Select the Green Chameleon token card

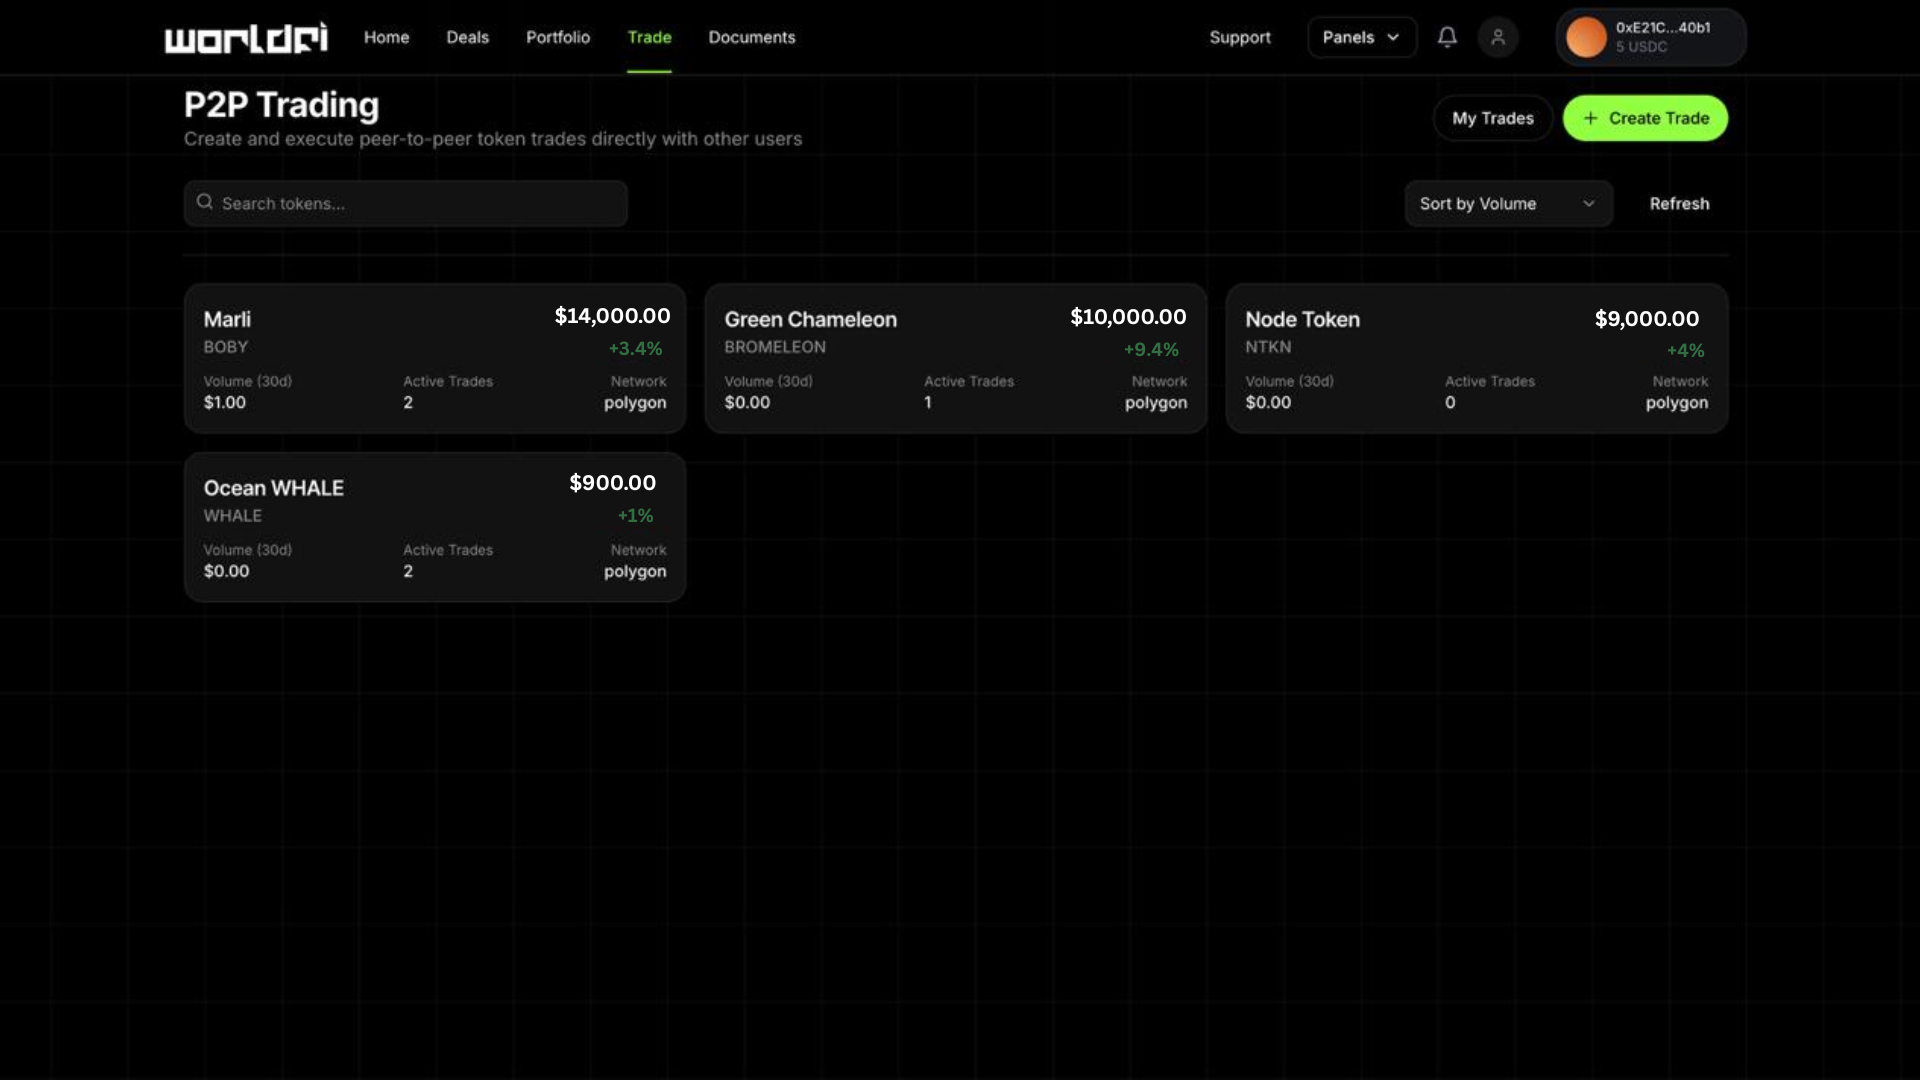tap(955, 358)
